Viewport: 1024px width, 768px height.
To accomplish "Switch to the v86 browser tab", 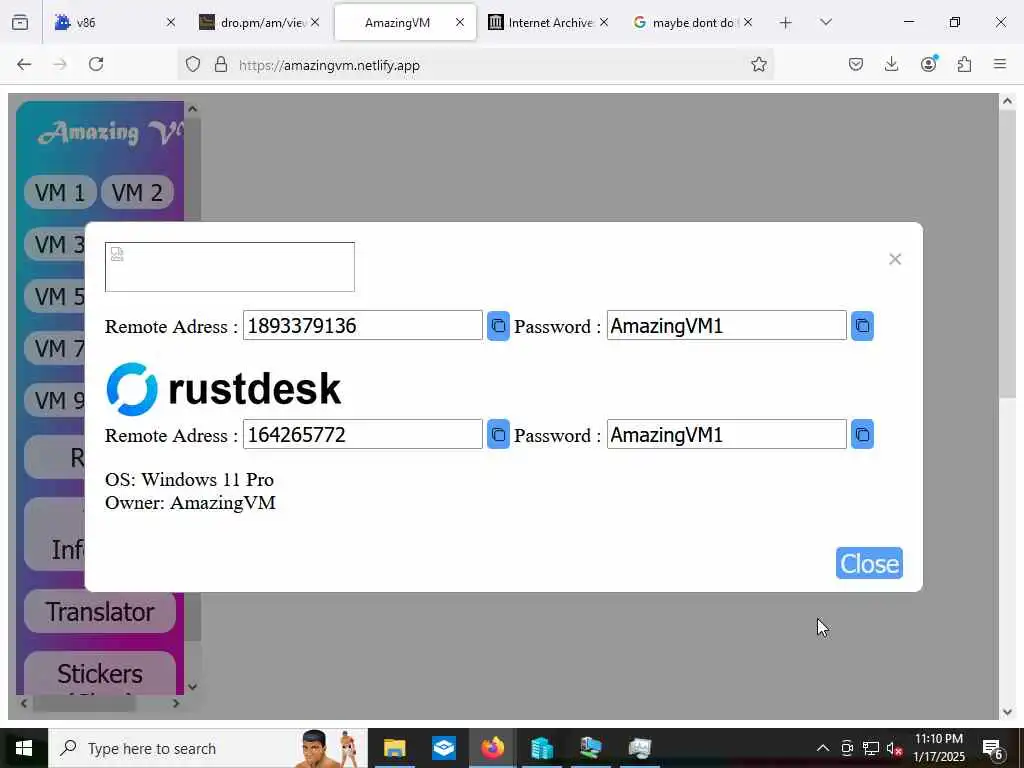I will click(114, 22).
